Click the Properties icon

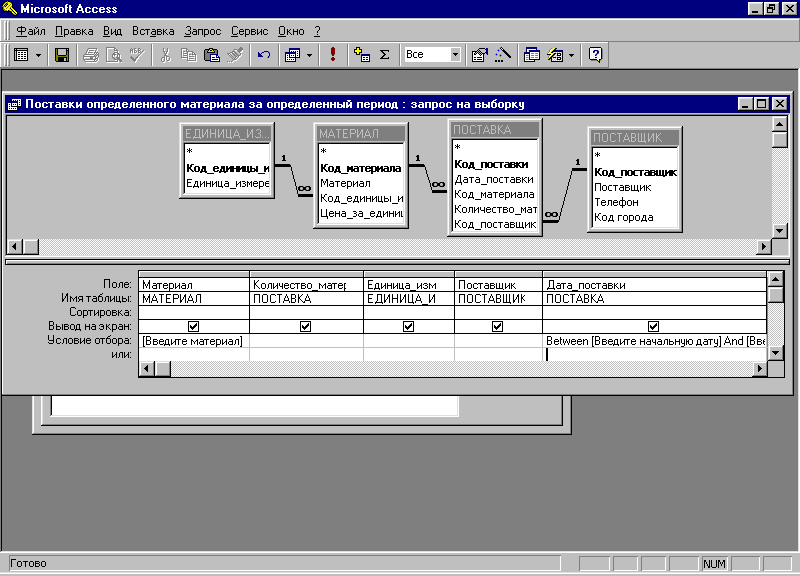coord(480,55)
